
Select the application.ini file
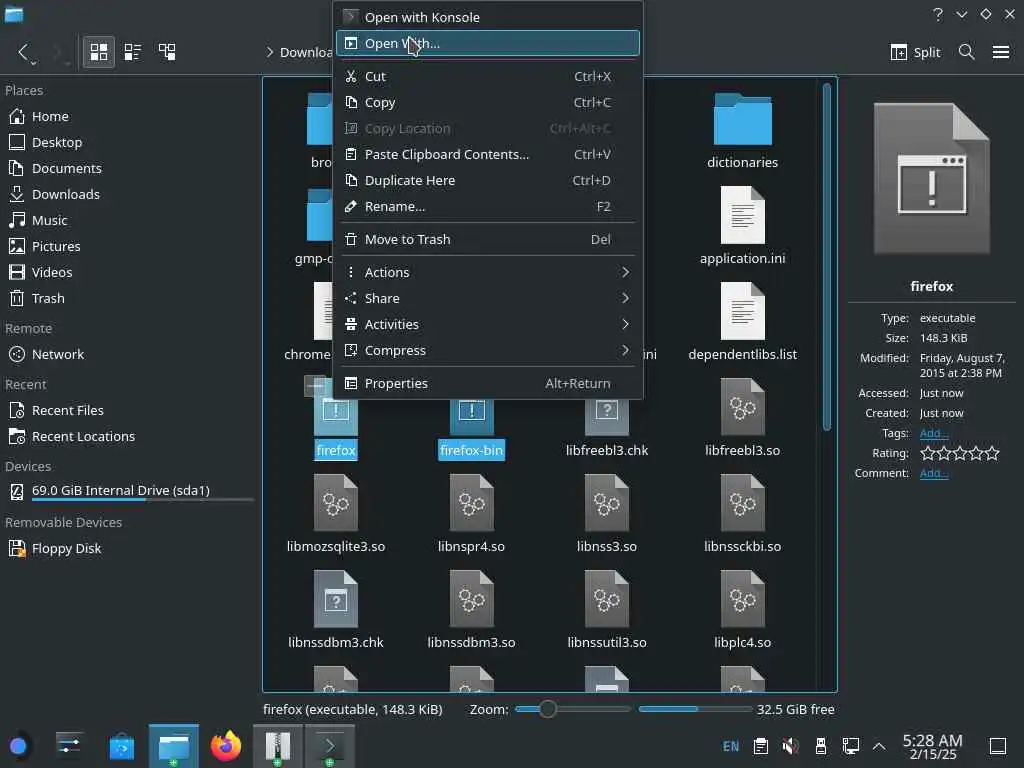tap(743, 226)
